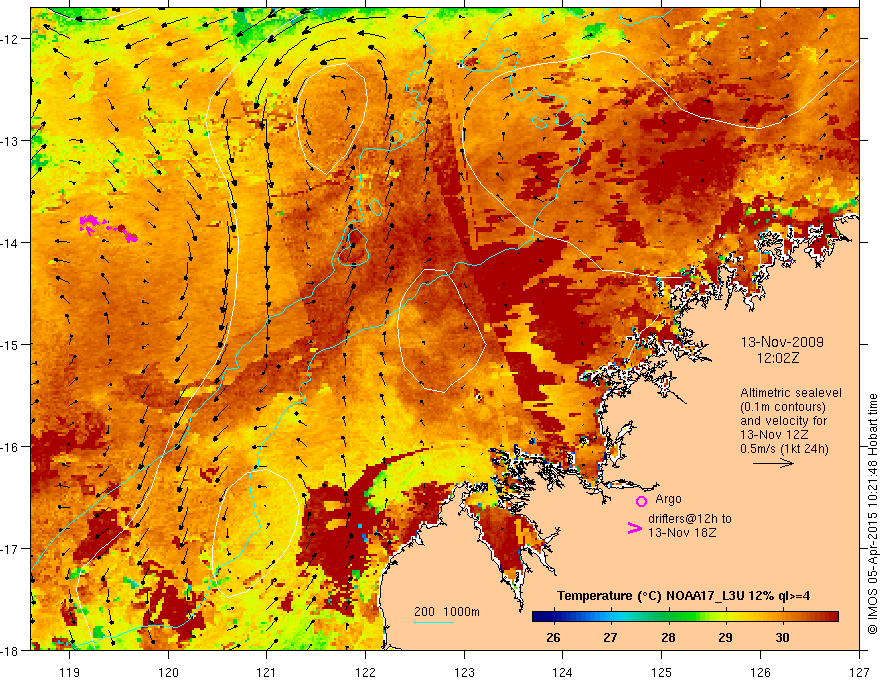Click the '12:02Z' time text

click(778, 358)
